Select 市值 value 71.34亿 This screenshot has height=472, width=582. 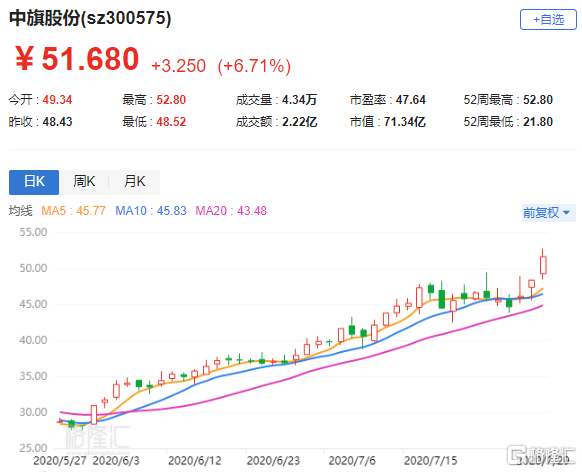404,122
